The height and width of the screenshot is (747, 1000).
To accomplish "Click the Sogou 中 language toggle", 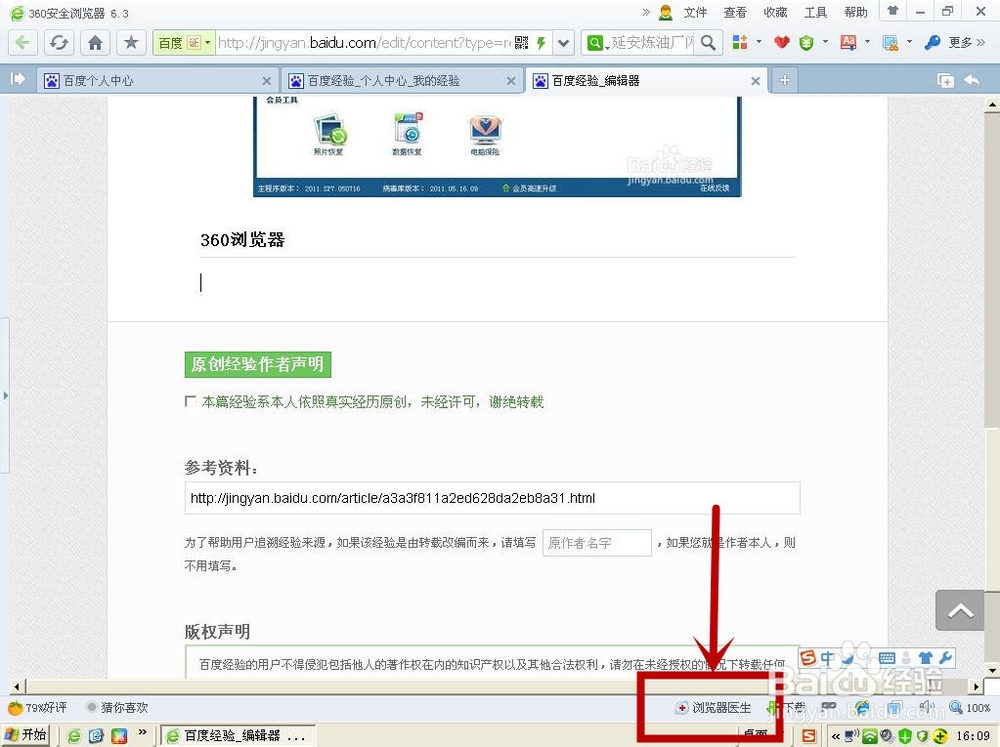I will 827,658.
